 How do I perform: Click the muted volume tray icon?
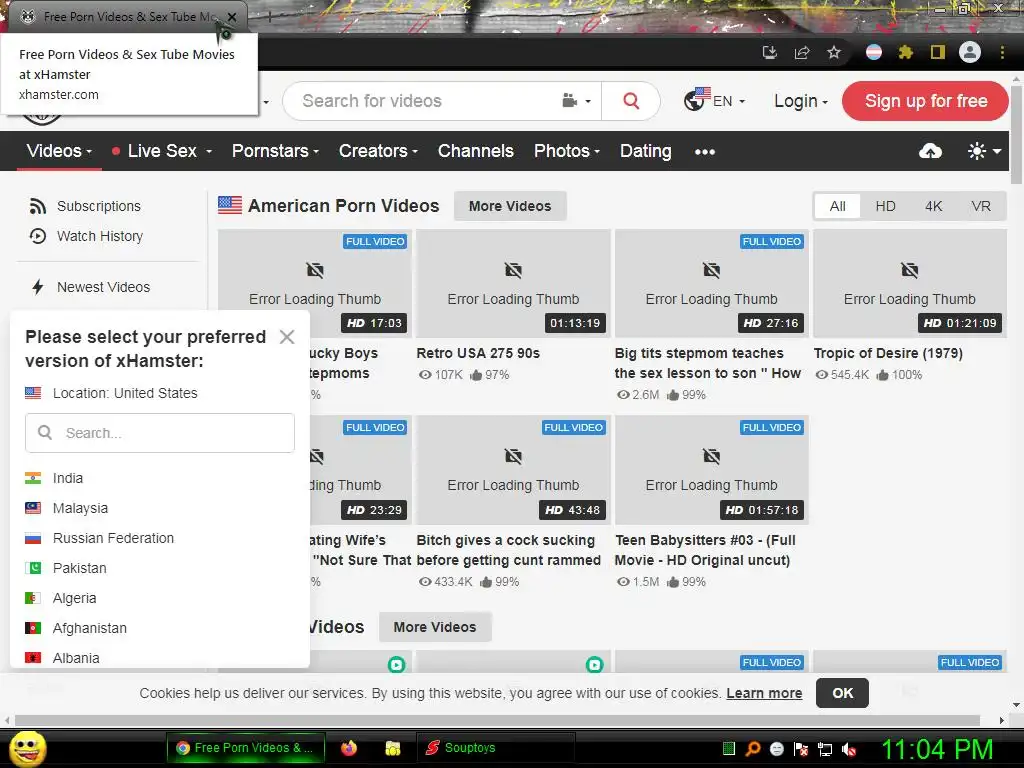[850, 749]
